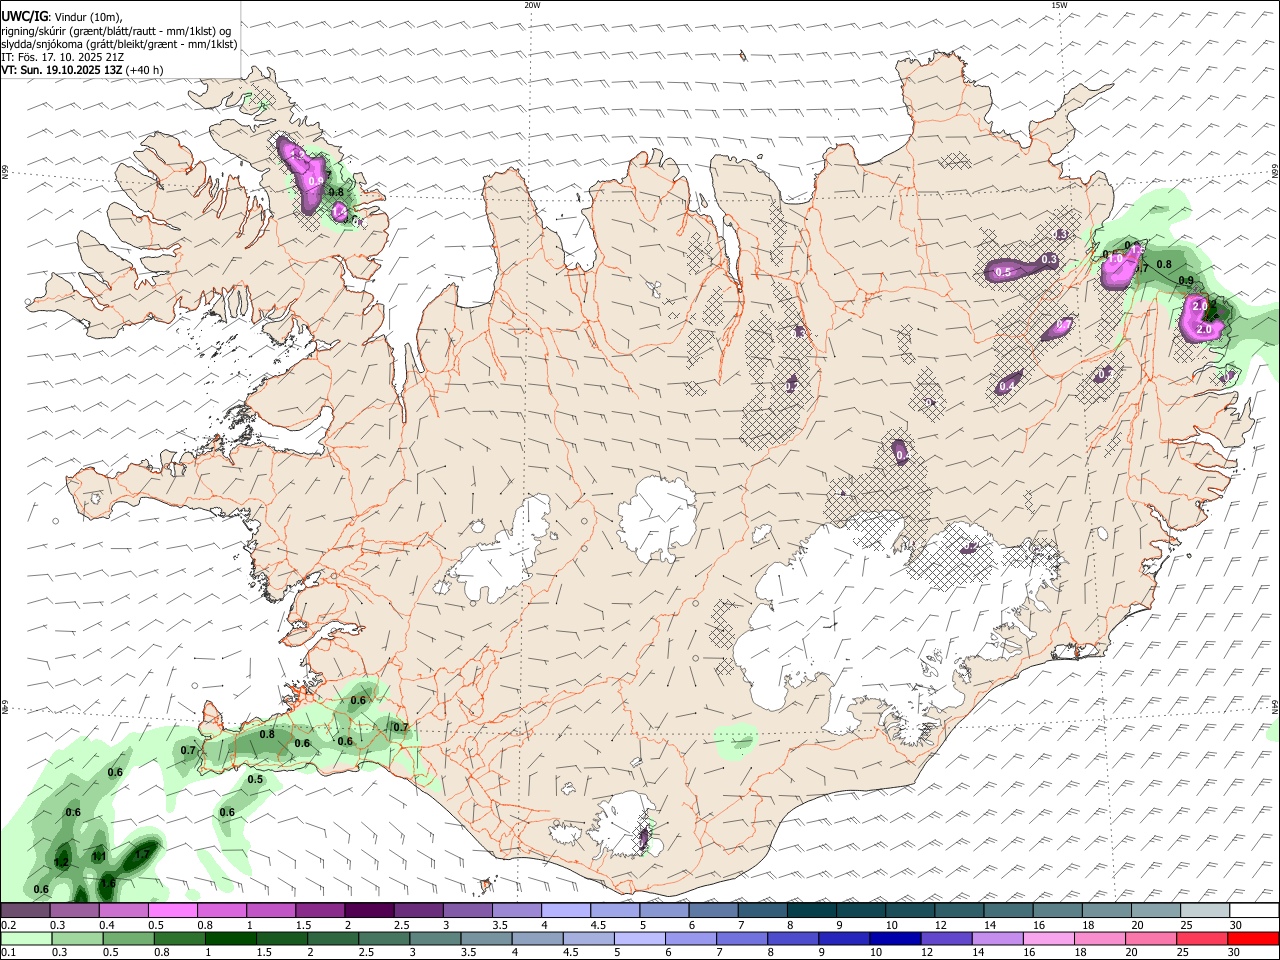This screenshot has height=960, width=1280.
Task: Click the 'rigning/skúrir' legend description line
Action: tap(116, 31)
